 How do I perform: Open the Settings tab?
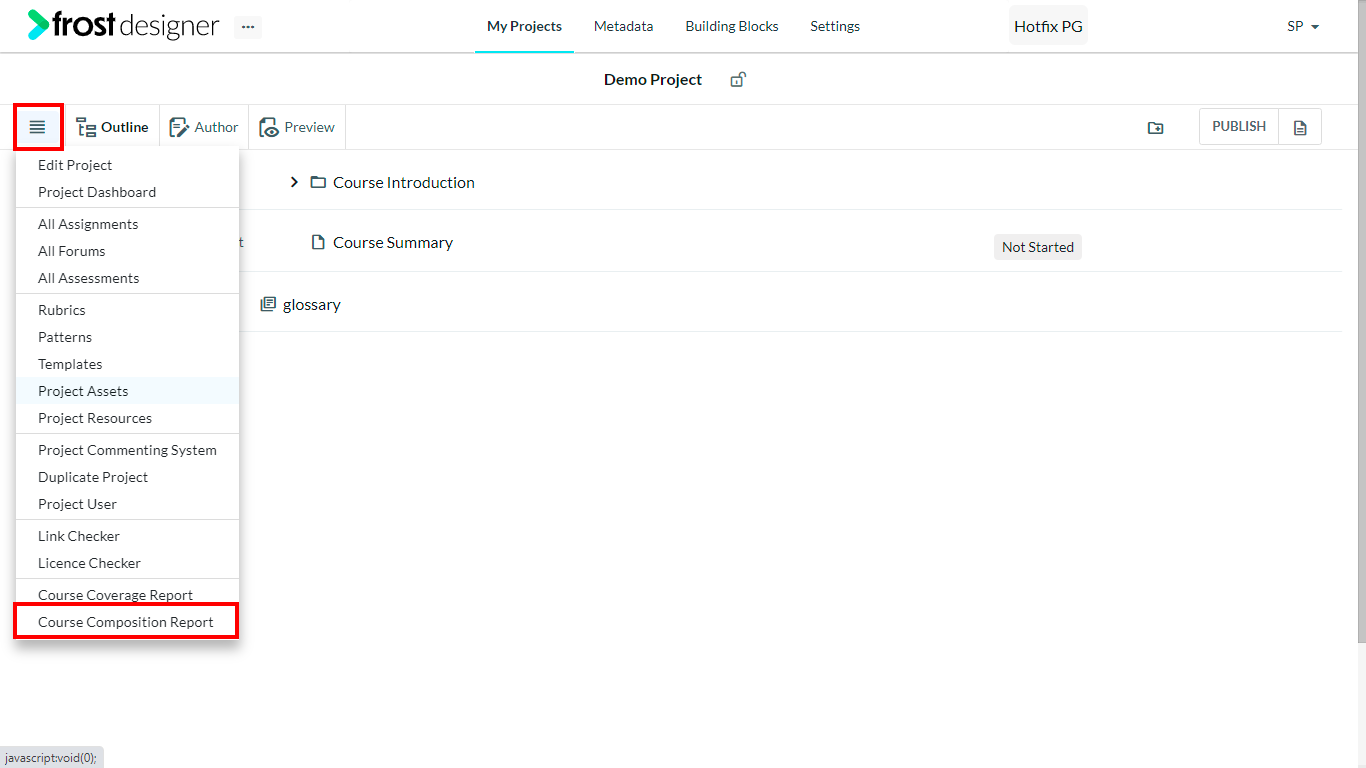(835, 27)
